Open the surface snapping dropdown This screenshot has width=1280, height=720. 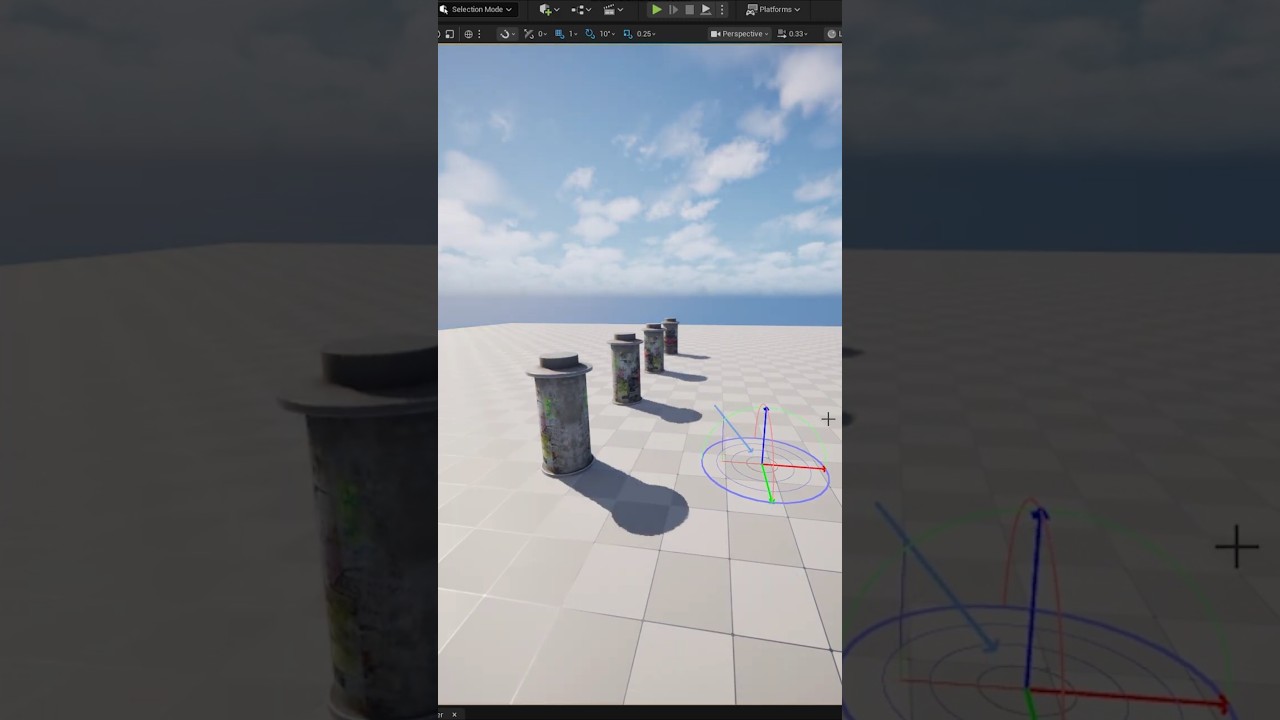pos(507,34)
